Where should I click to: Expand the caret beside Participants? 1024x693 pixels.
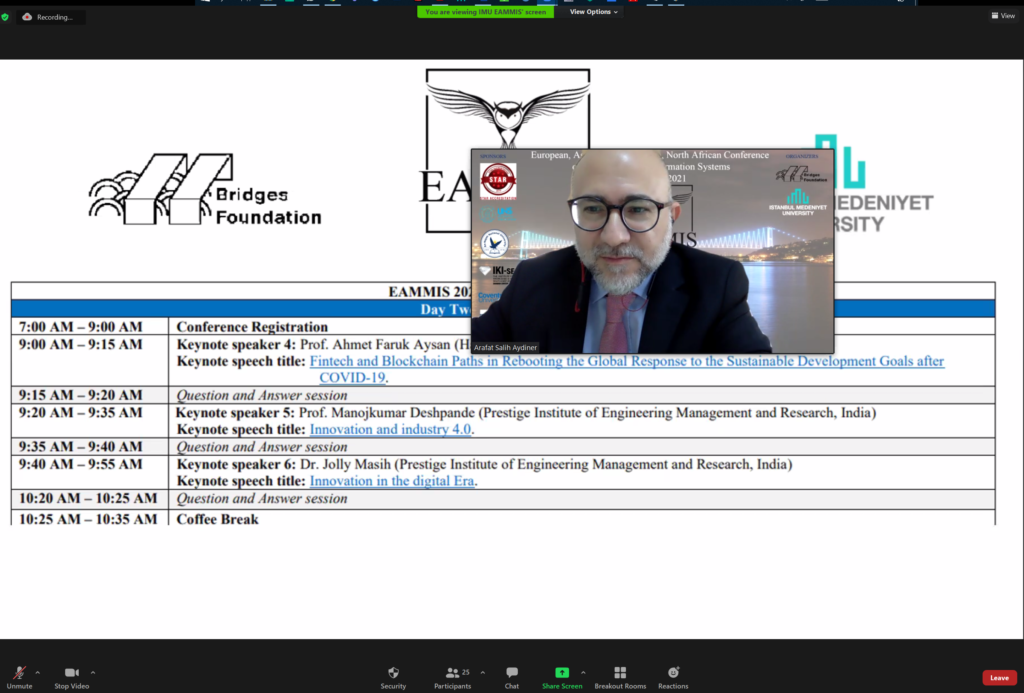[483, 672]
